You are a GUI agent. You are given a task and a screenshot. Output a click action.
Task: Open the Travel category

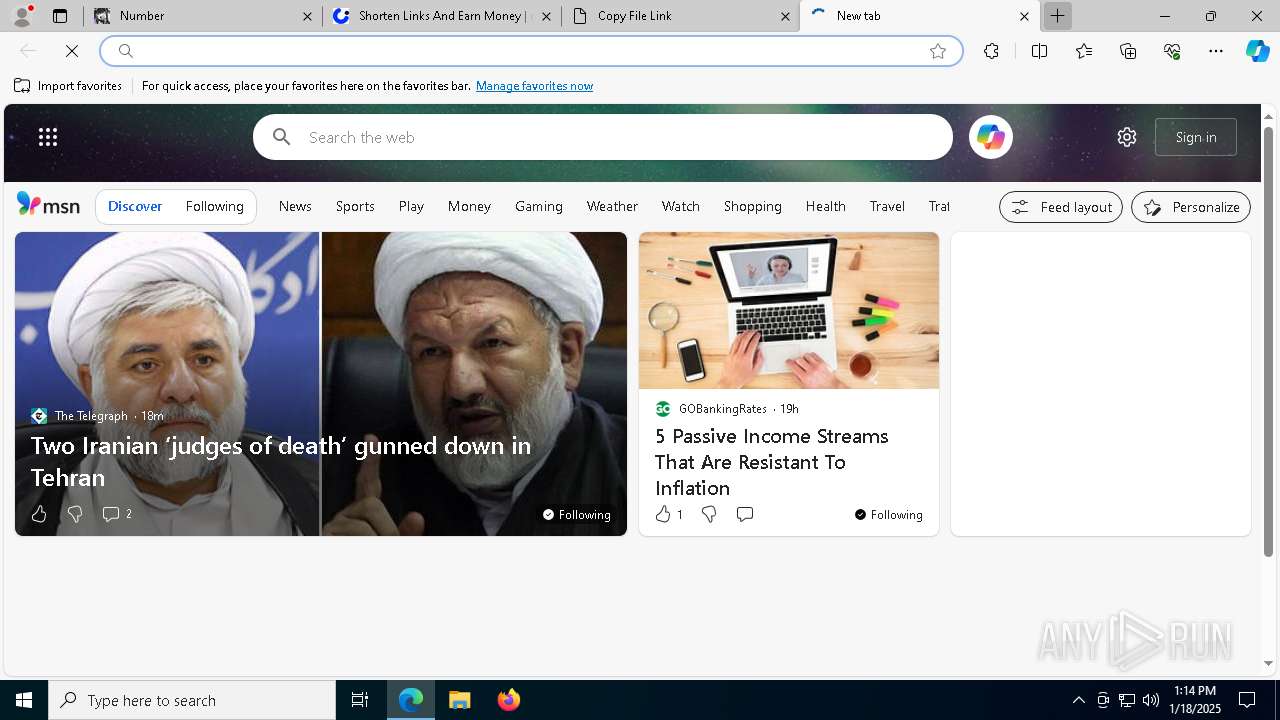tap(887, 206)
